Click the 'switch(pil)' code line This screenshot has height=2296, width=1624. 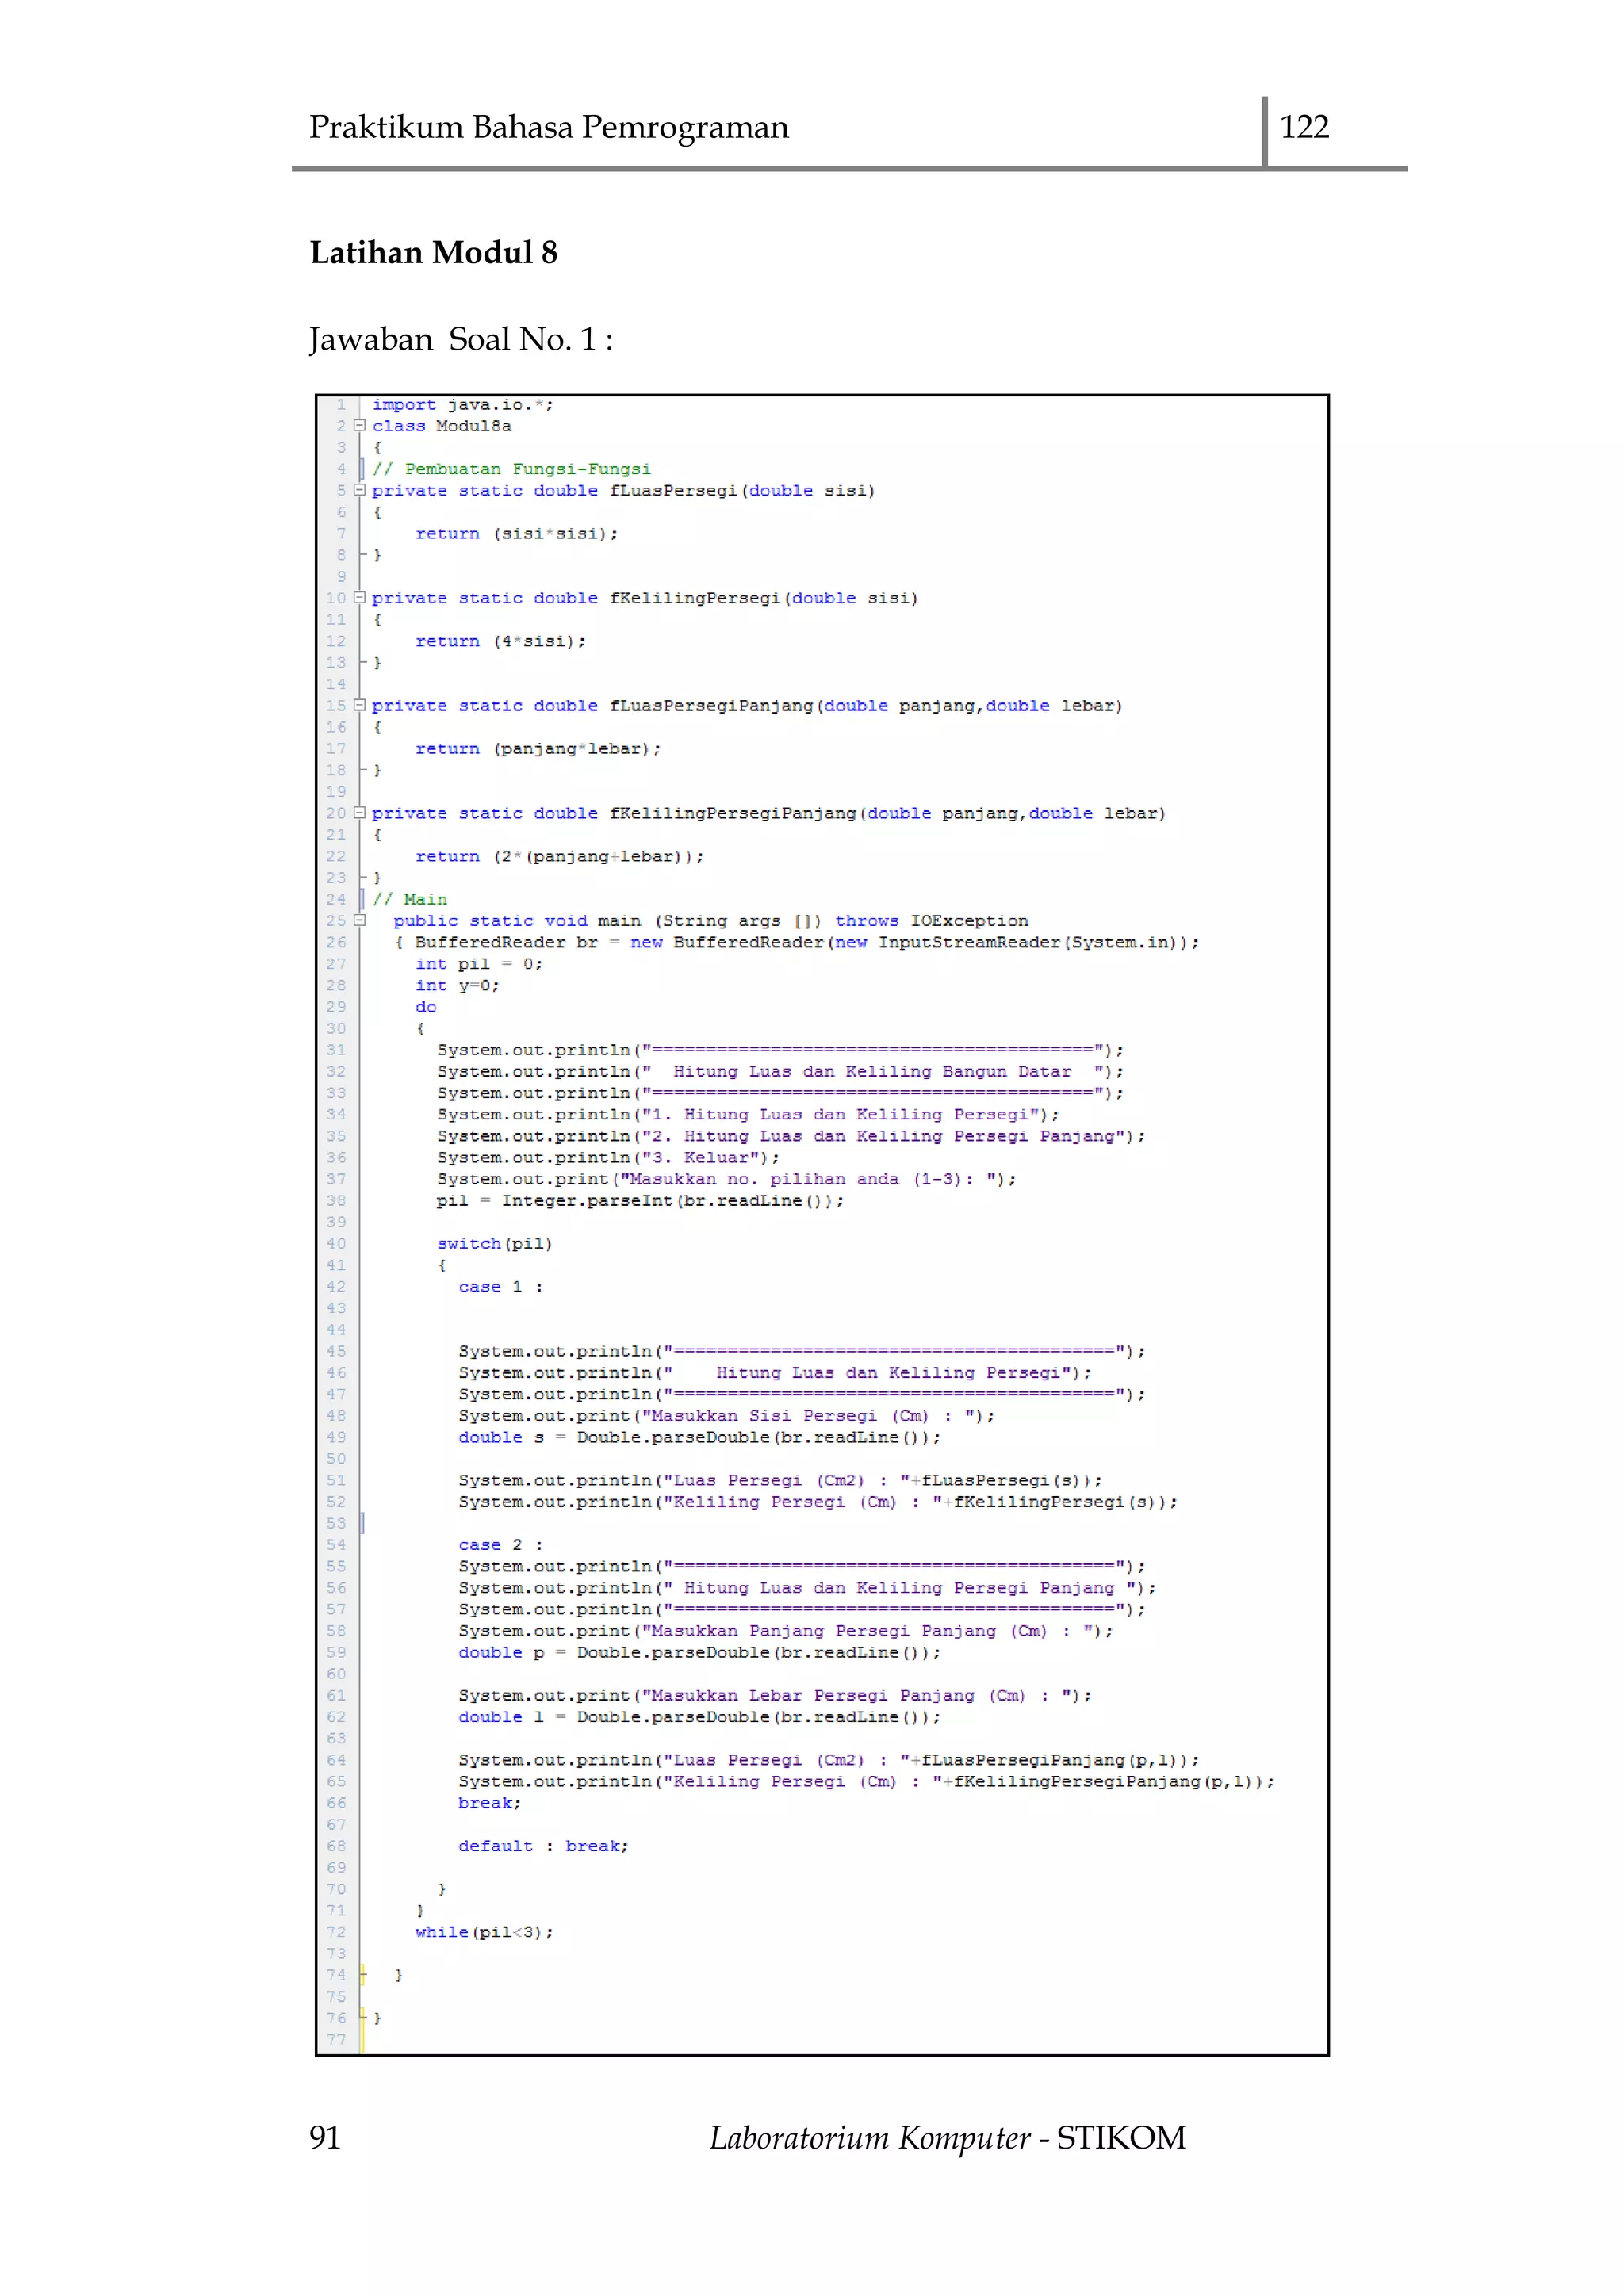click(494, 1243)
